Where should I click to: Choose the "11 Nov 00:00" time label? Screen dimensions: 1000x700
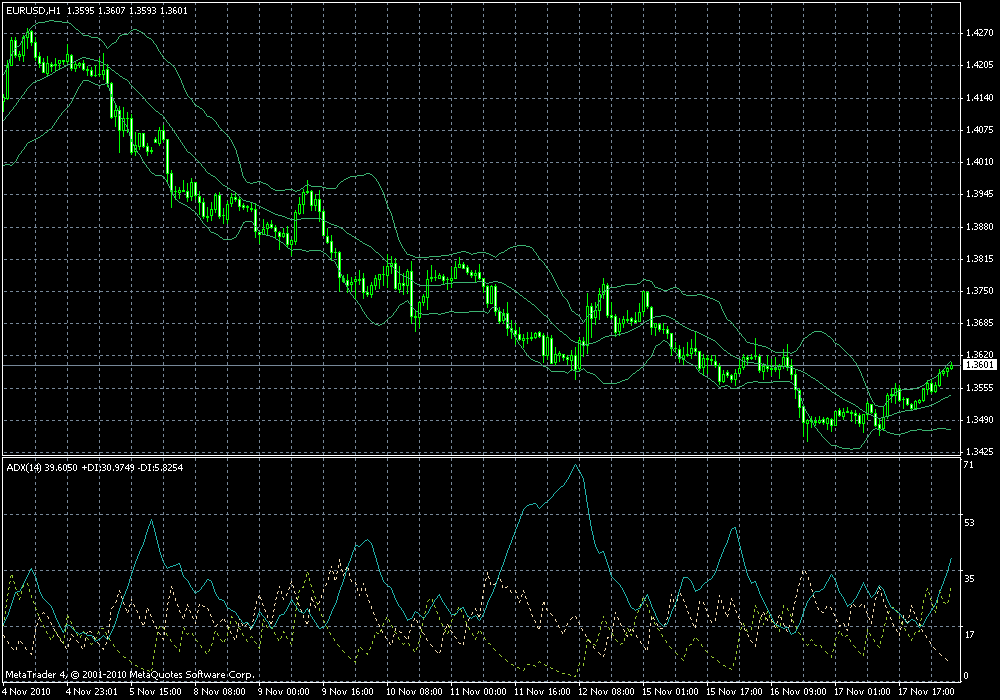click(478, 692)
